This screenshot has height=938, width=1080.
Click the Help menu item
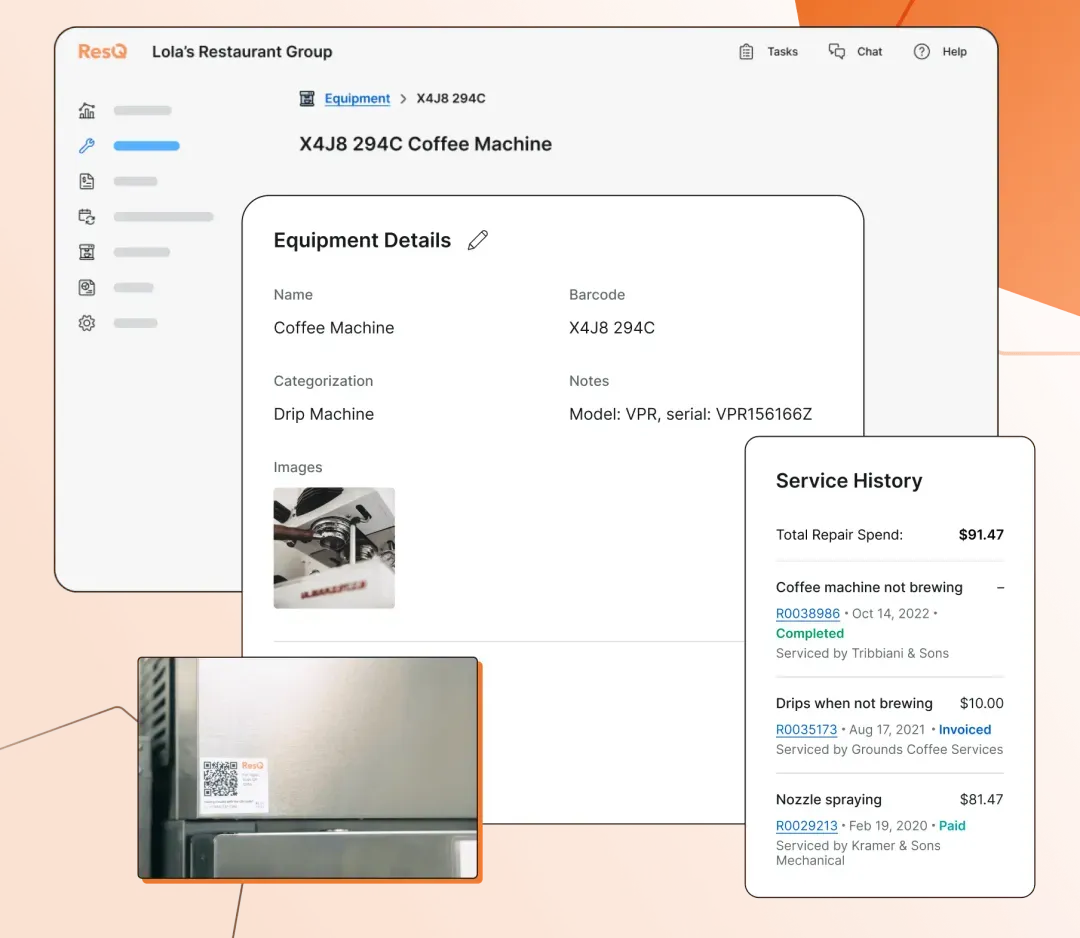(x=954, y=52)
